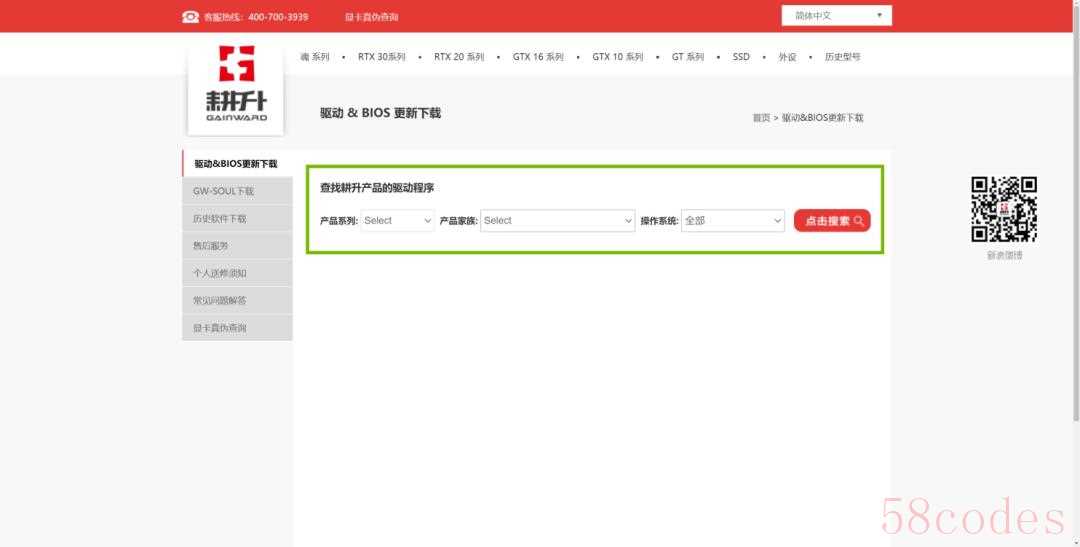The image size is (1080, 547).
Task: Select GW-SOUL下载 in the sidebar
Action: pyautogui.click(x=223, y=191)
